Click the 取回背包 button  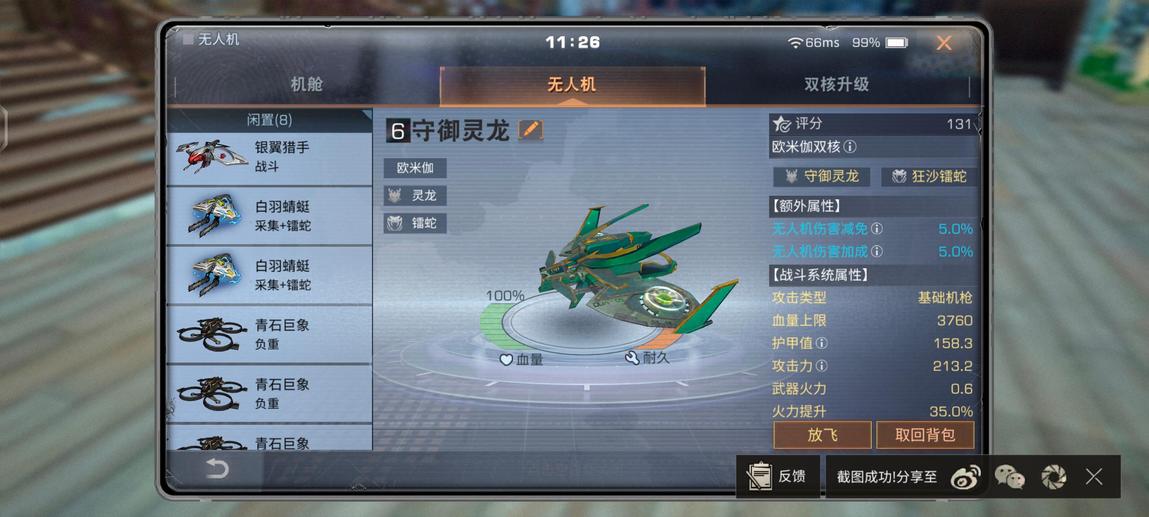[925, 435]
